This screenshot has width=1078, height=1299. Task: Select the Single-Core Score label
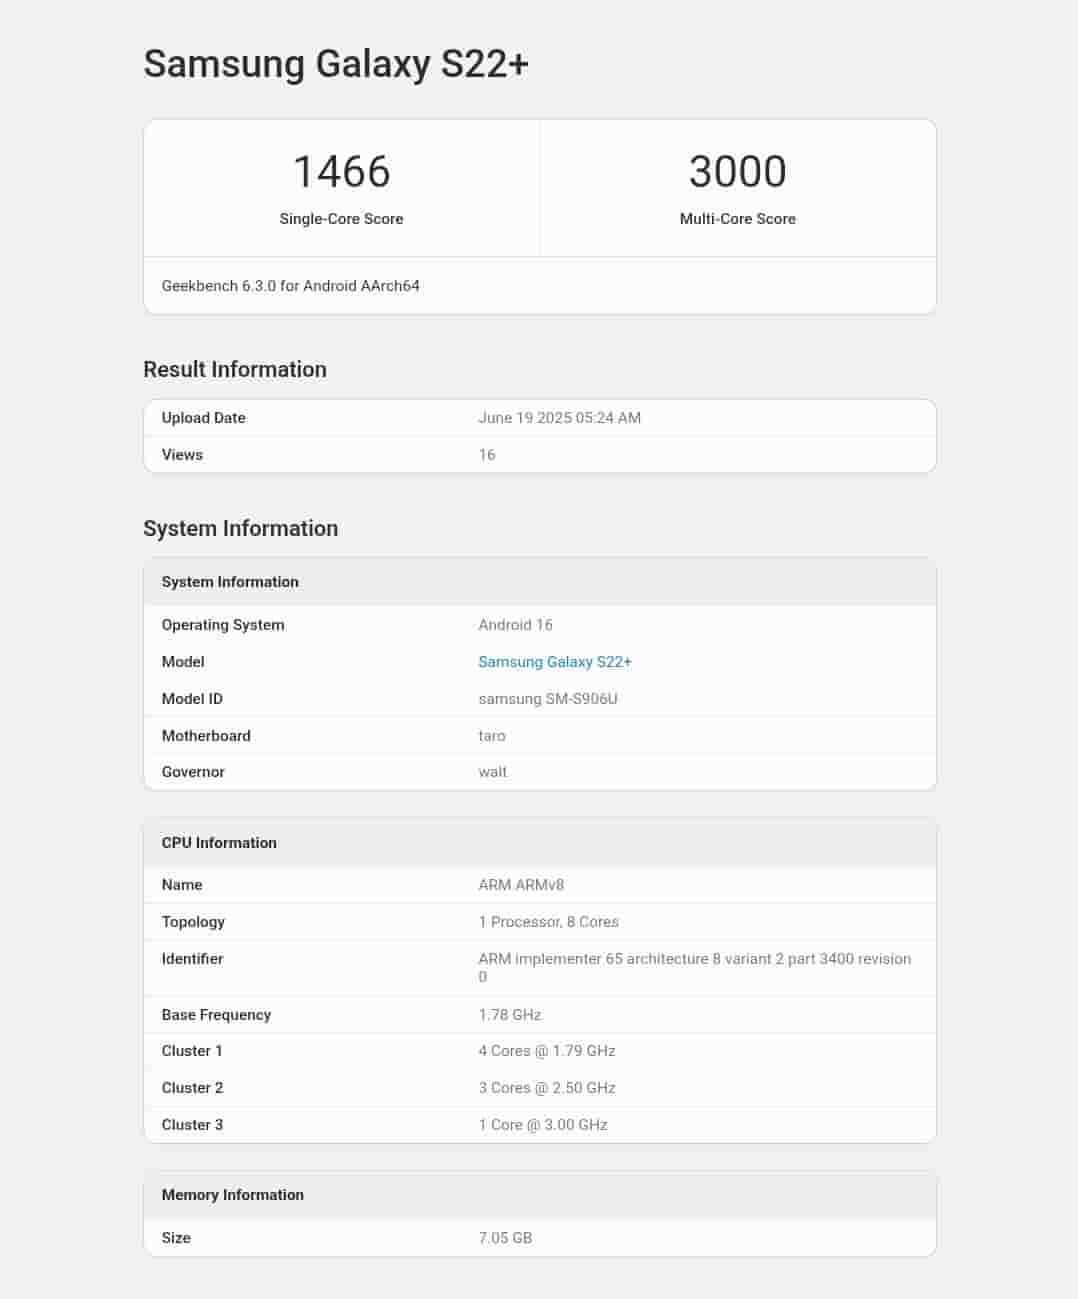341,219
